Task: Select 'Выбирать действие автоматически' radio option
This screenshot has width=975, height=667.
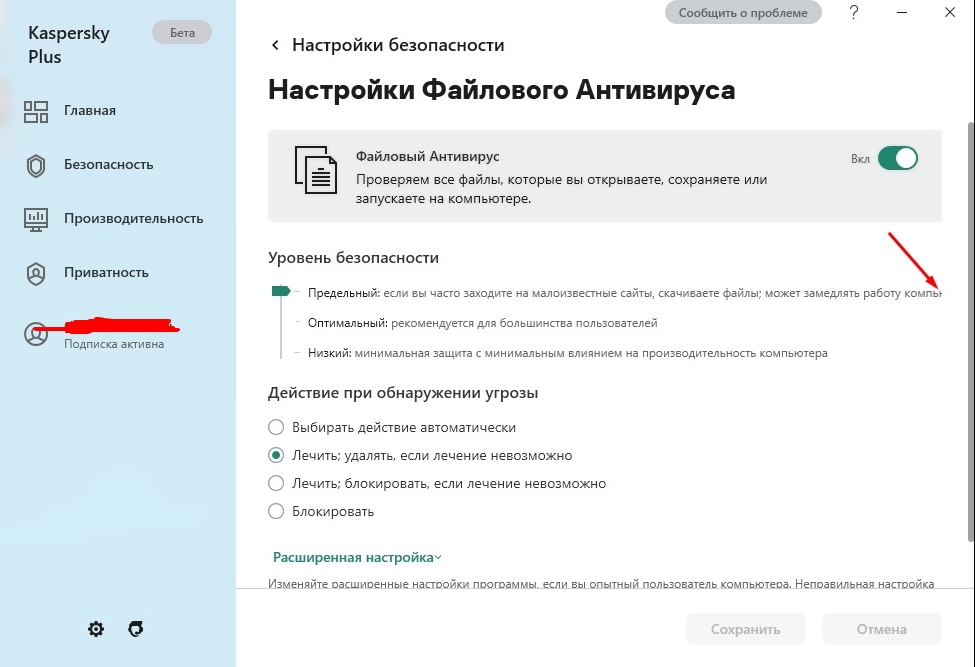Action: point(277,427)
